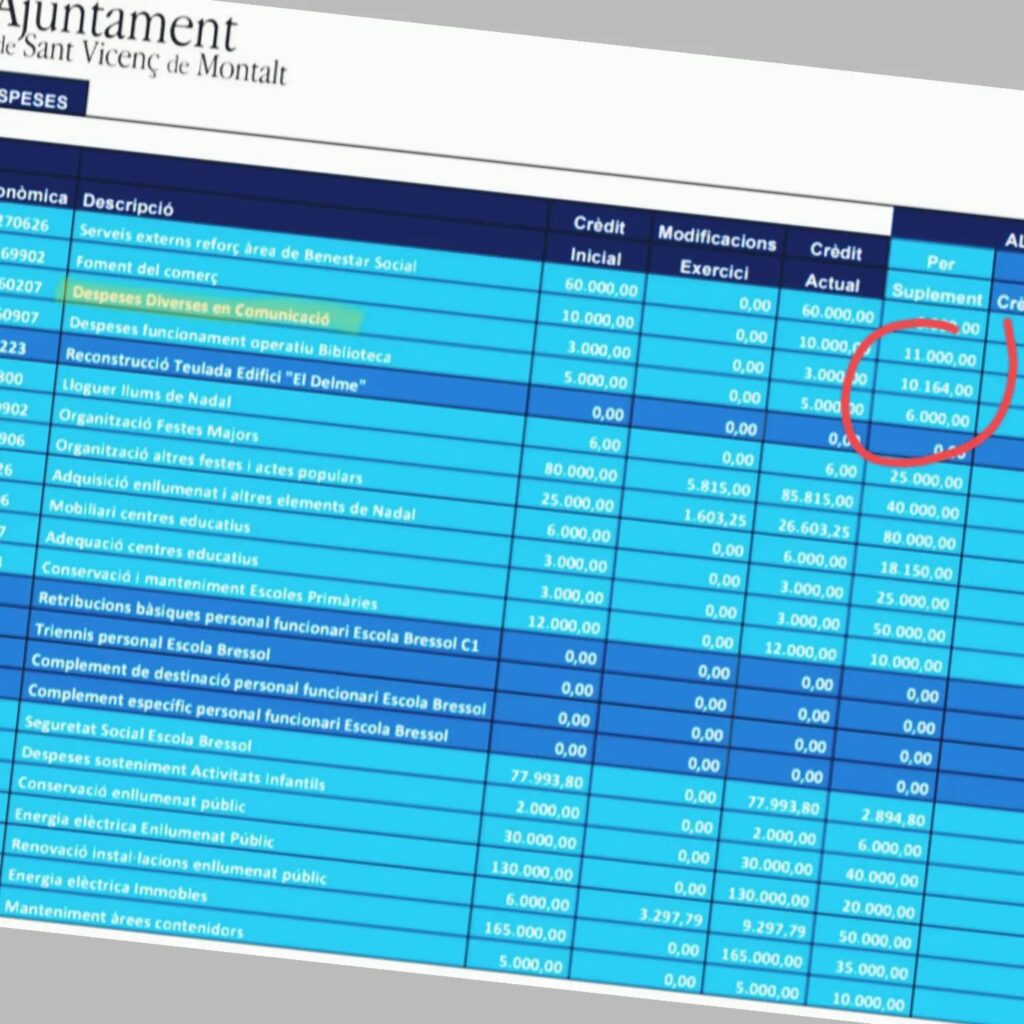This screenshot has height=1024, width=1024.
Task: Click the Energia elèctrica Immobles description
Action: 107,885
